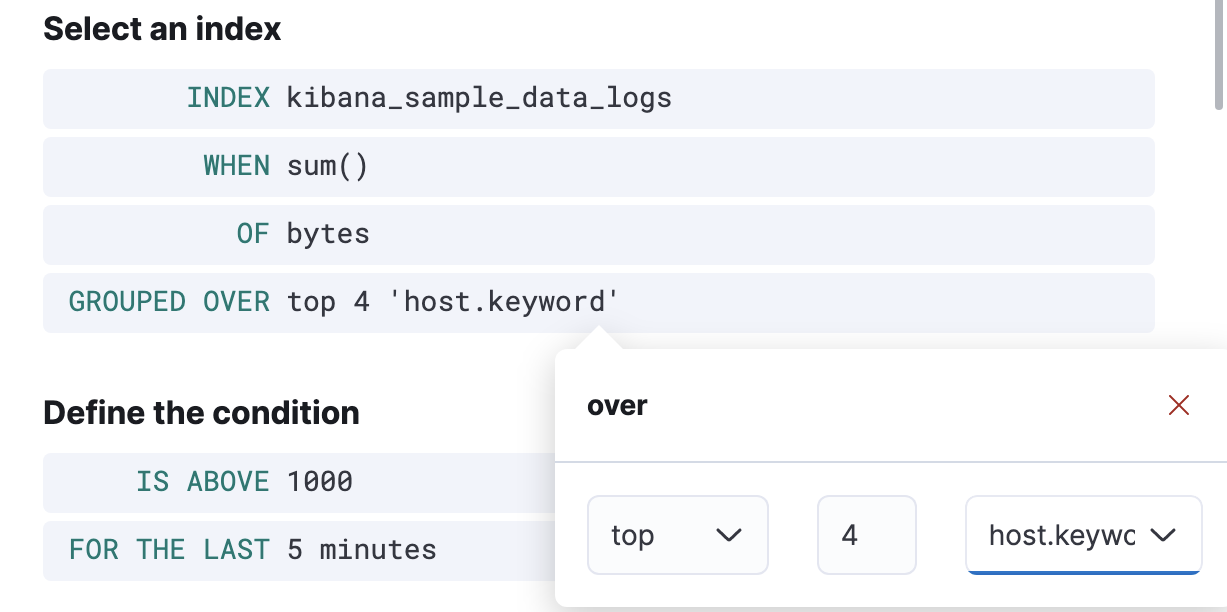Click the FOR THE LAST label

click(169, 550)
